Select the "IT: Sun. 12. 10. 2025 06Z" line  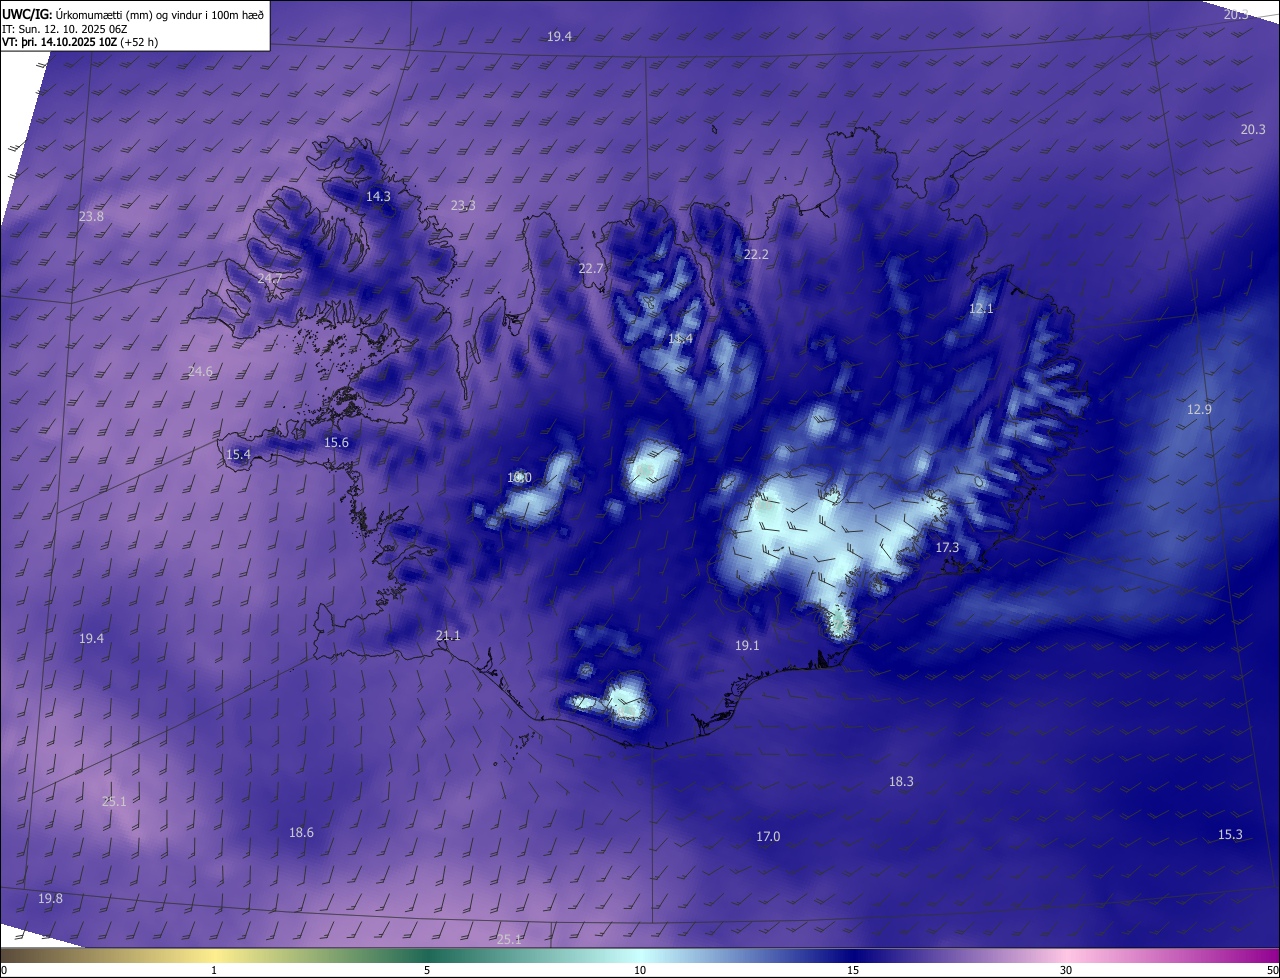point(67,28)
